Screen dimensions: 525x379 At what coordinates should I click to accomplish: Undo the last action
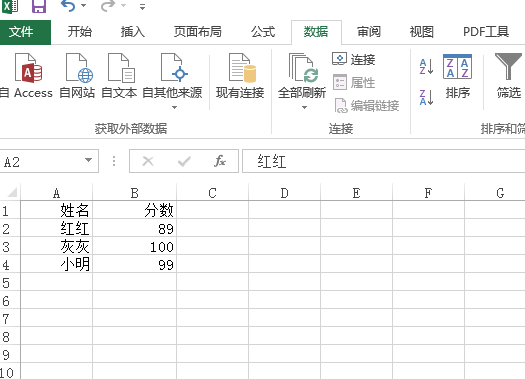point(68,6)
